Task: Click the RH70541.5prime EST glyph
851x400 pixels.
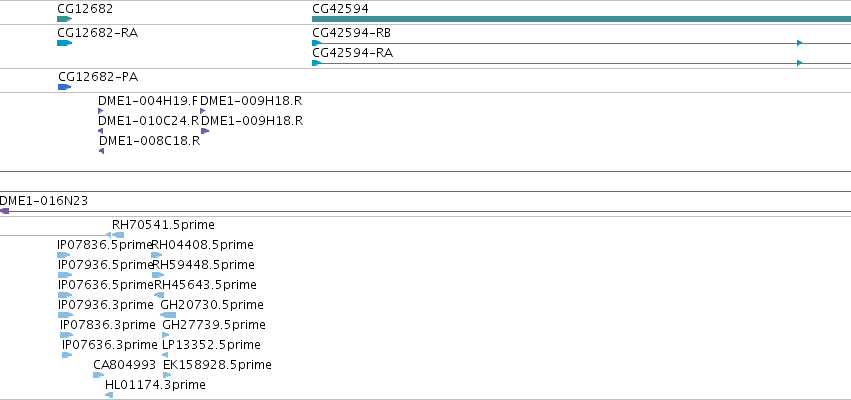Action: 115,235
